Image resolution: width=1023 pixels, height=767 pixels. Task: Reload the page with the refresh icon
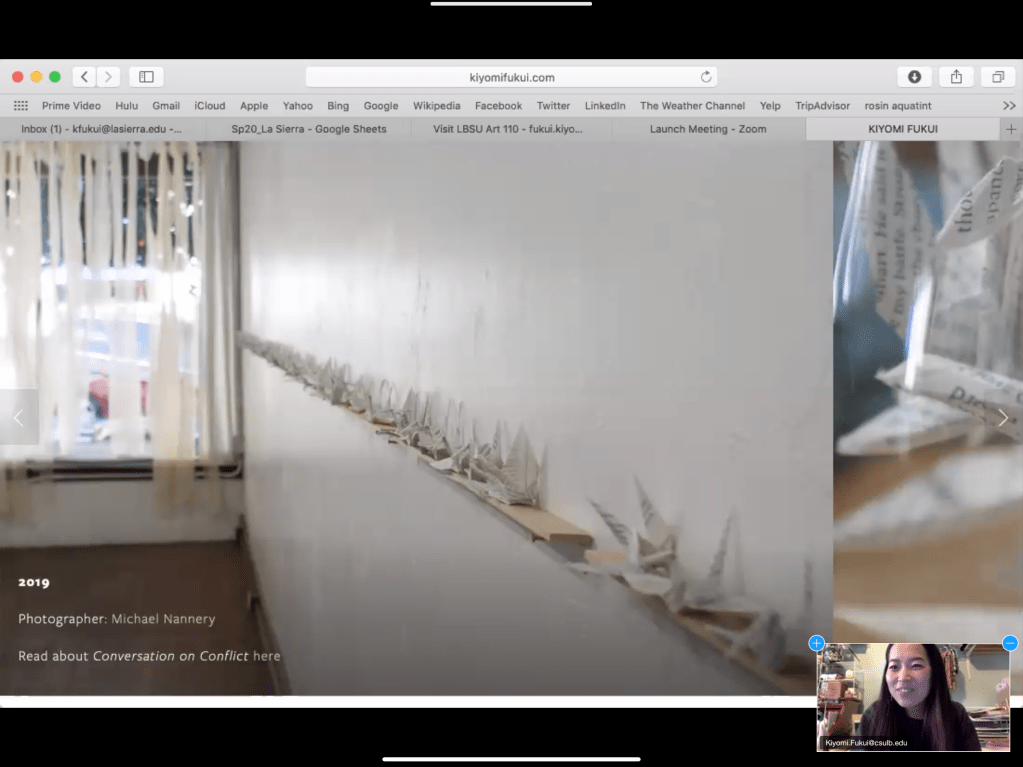point(706,77)
